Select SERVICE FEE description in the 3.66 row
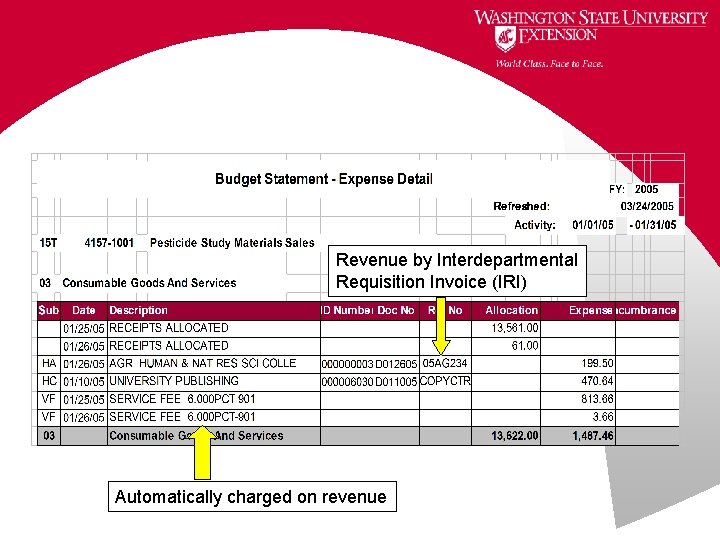Viewport: 720px width, 540px height. (x=182, y=417)
